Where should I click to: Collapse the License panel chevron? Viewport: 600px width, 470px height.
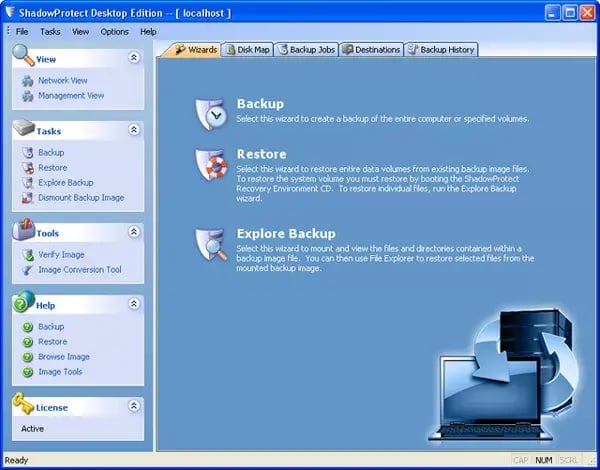[133, 406]
